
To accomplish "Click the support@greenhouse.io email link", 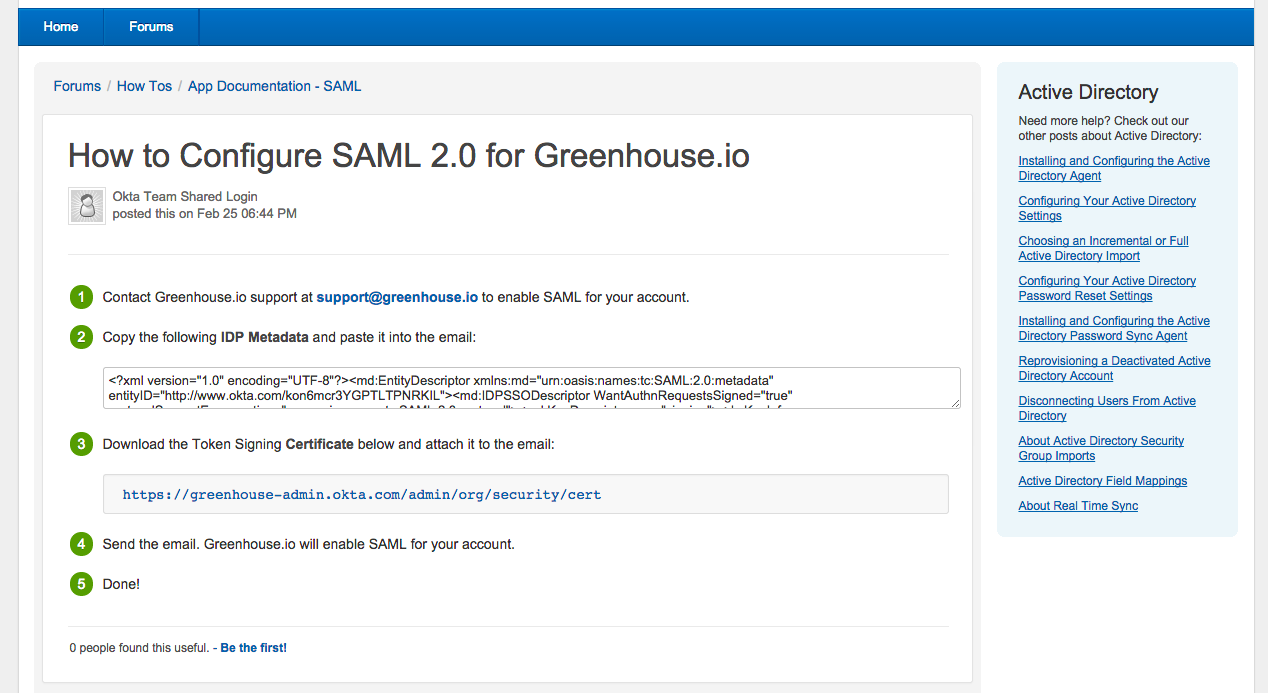I will point(397,297).
